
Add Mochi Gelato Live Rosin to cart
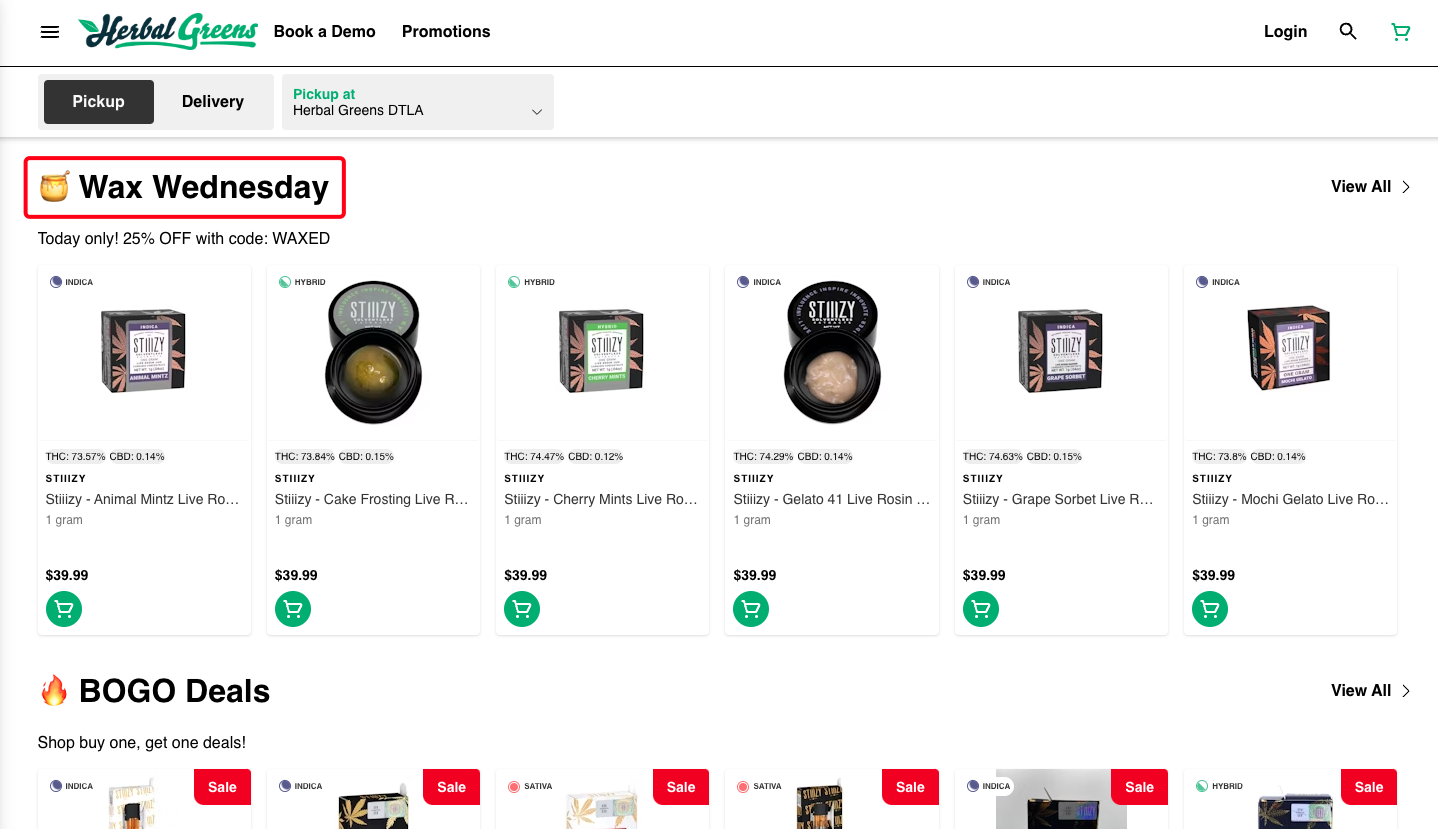1210,609
